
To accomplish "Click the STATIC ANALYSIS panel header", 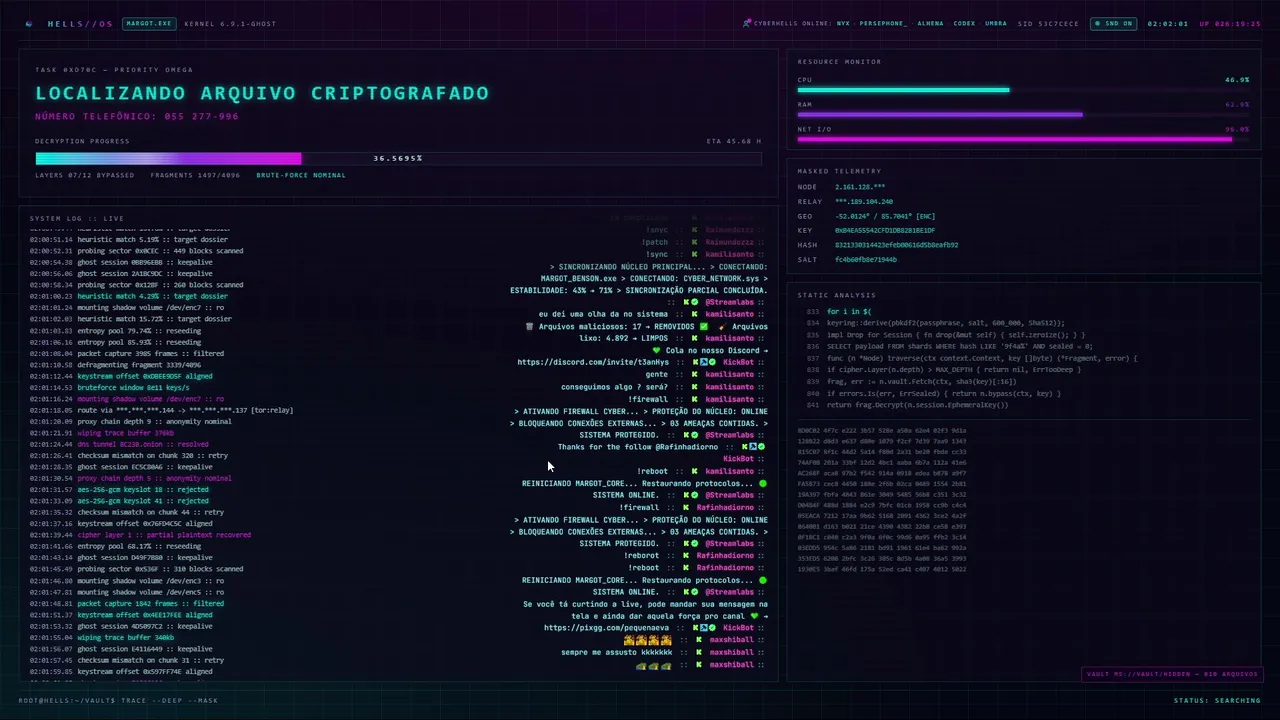I will click(x=837, y=295).
